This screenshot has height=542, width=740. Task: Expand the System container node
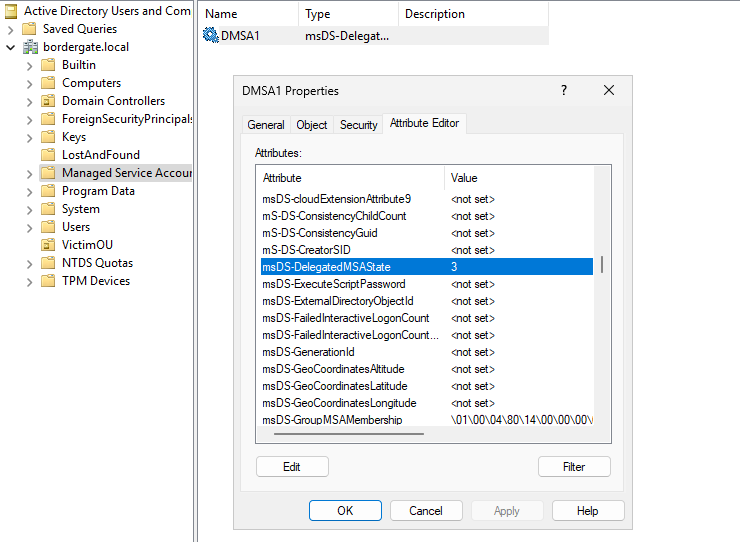(29, 209)
